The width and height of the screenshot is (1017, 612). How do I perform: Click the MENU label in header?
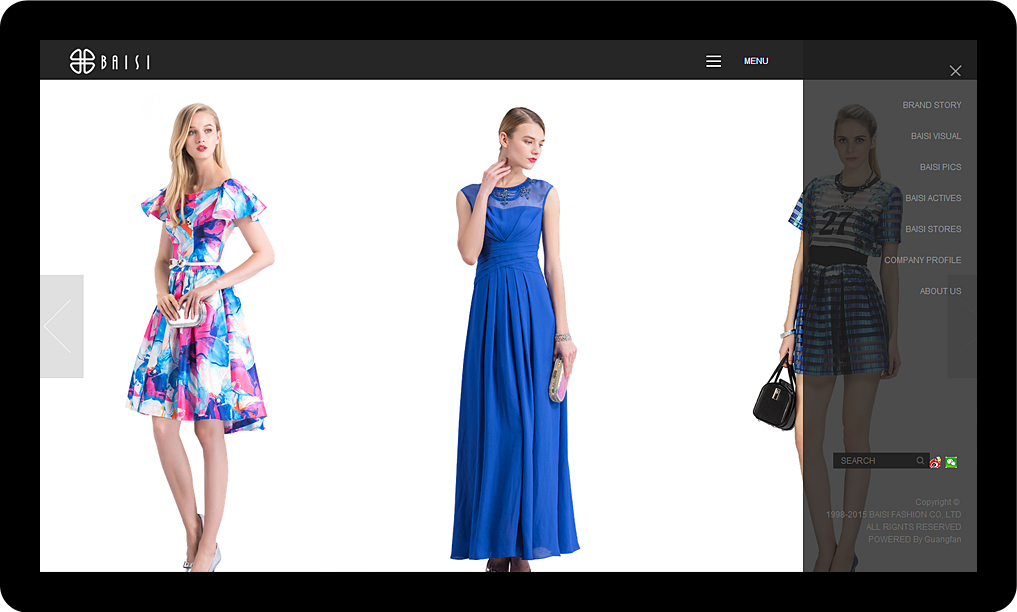click(756, 61)
